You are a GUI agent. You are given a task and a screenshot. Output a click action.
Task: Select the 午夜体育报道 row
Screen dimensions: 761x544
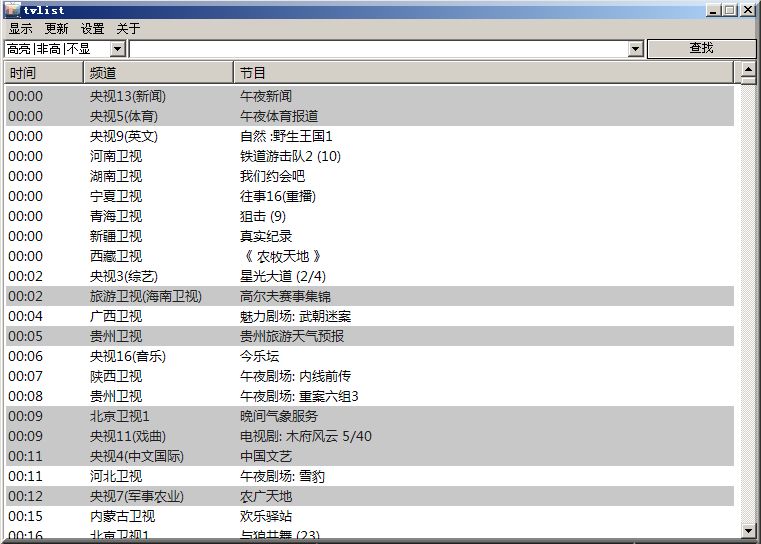click(369, 116)
